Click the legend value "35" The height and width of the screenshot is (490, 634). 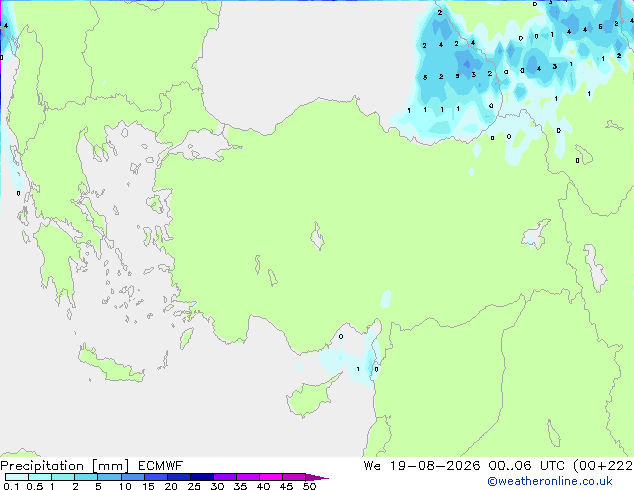point(240,486)
